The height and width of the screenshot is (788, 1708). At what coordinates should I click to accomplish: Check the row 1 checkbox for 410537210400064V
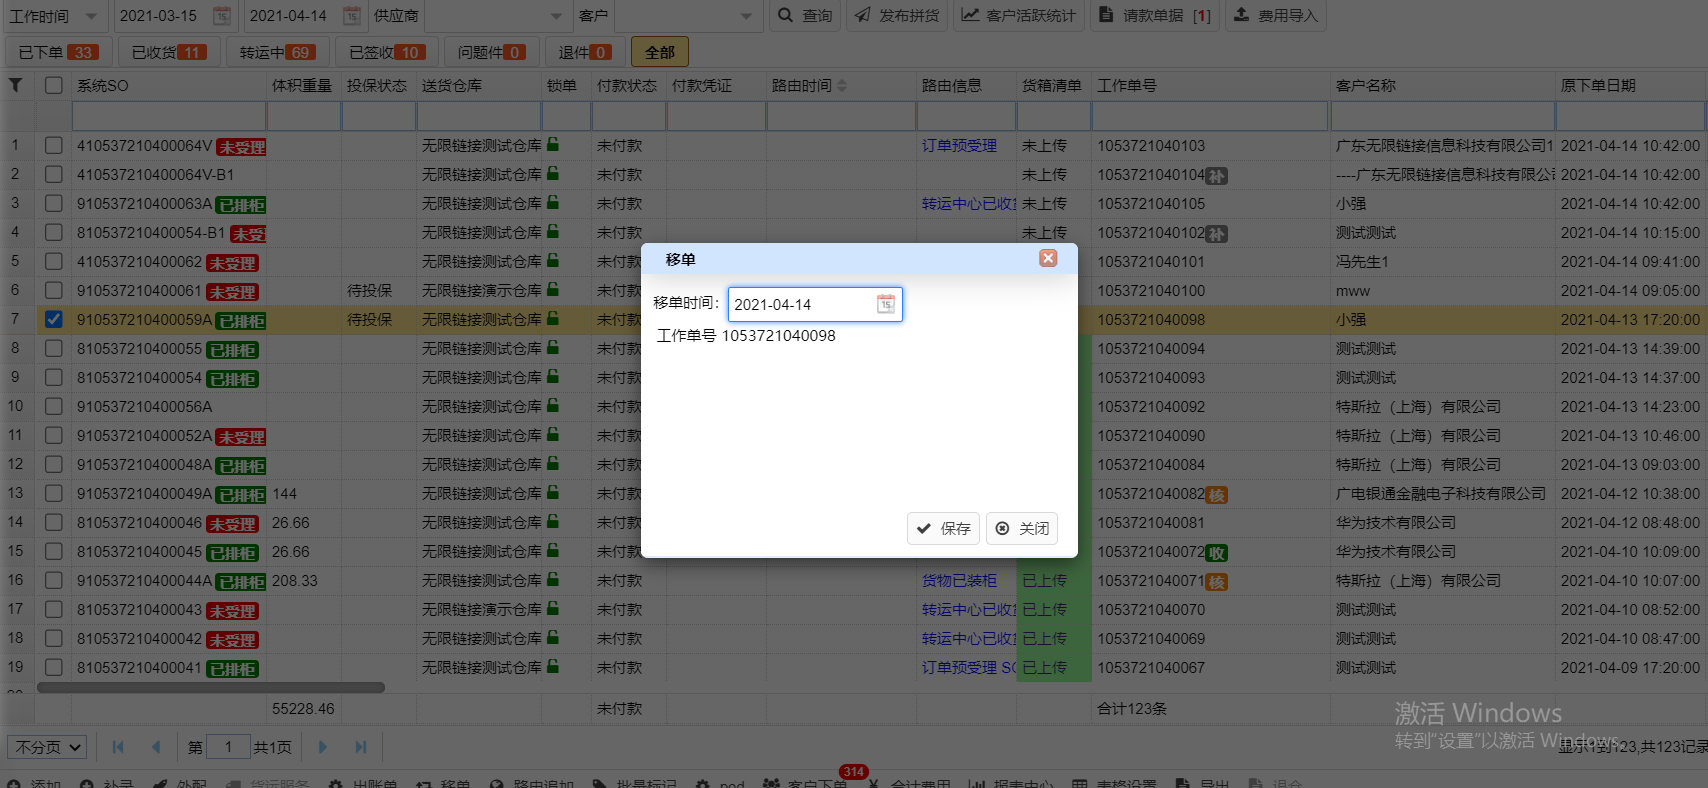(54, 146)
